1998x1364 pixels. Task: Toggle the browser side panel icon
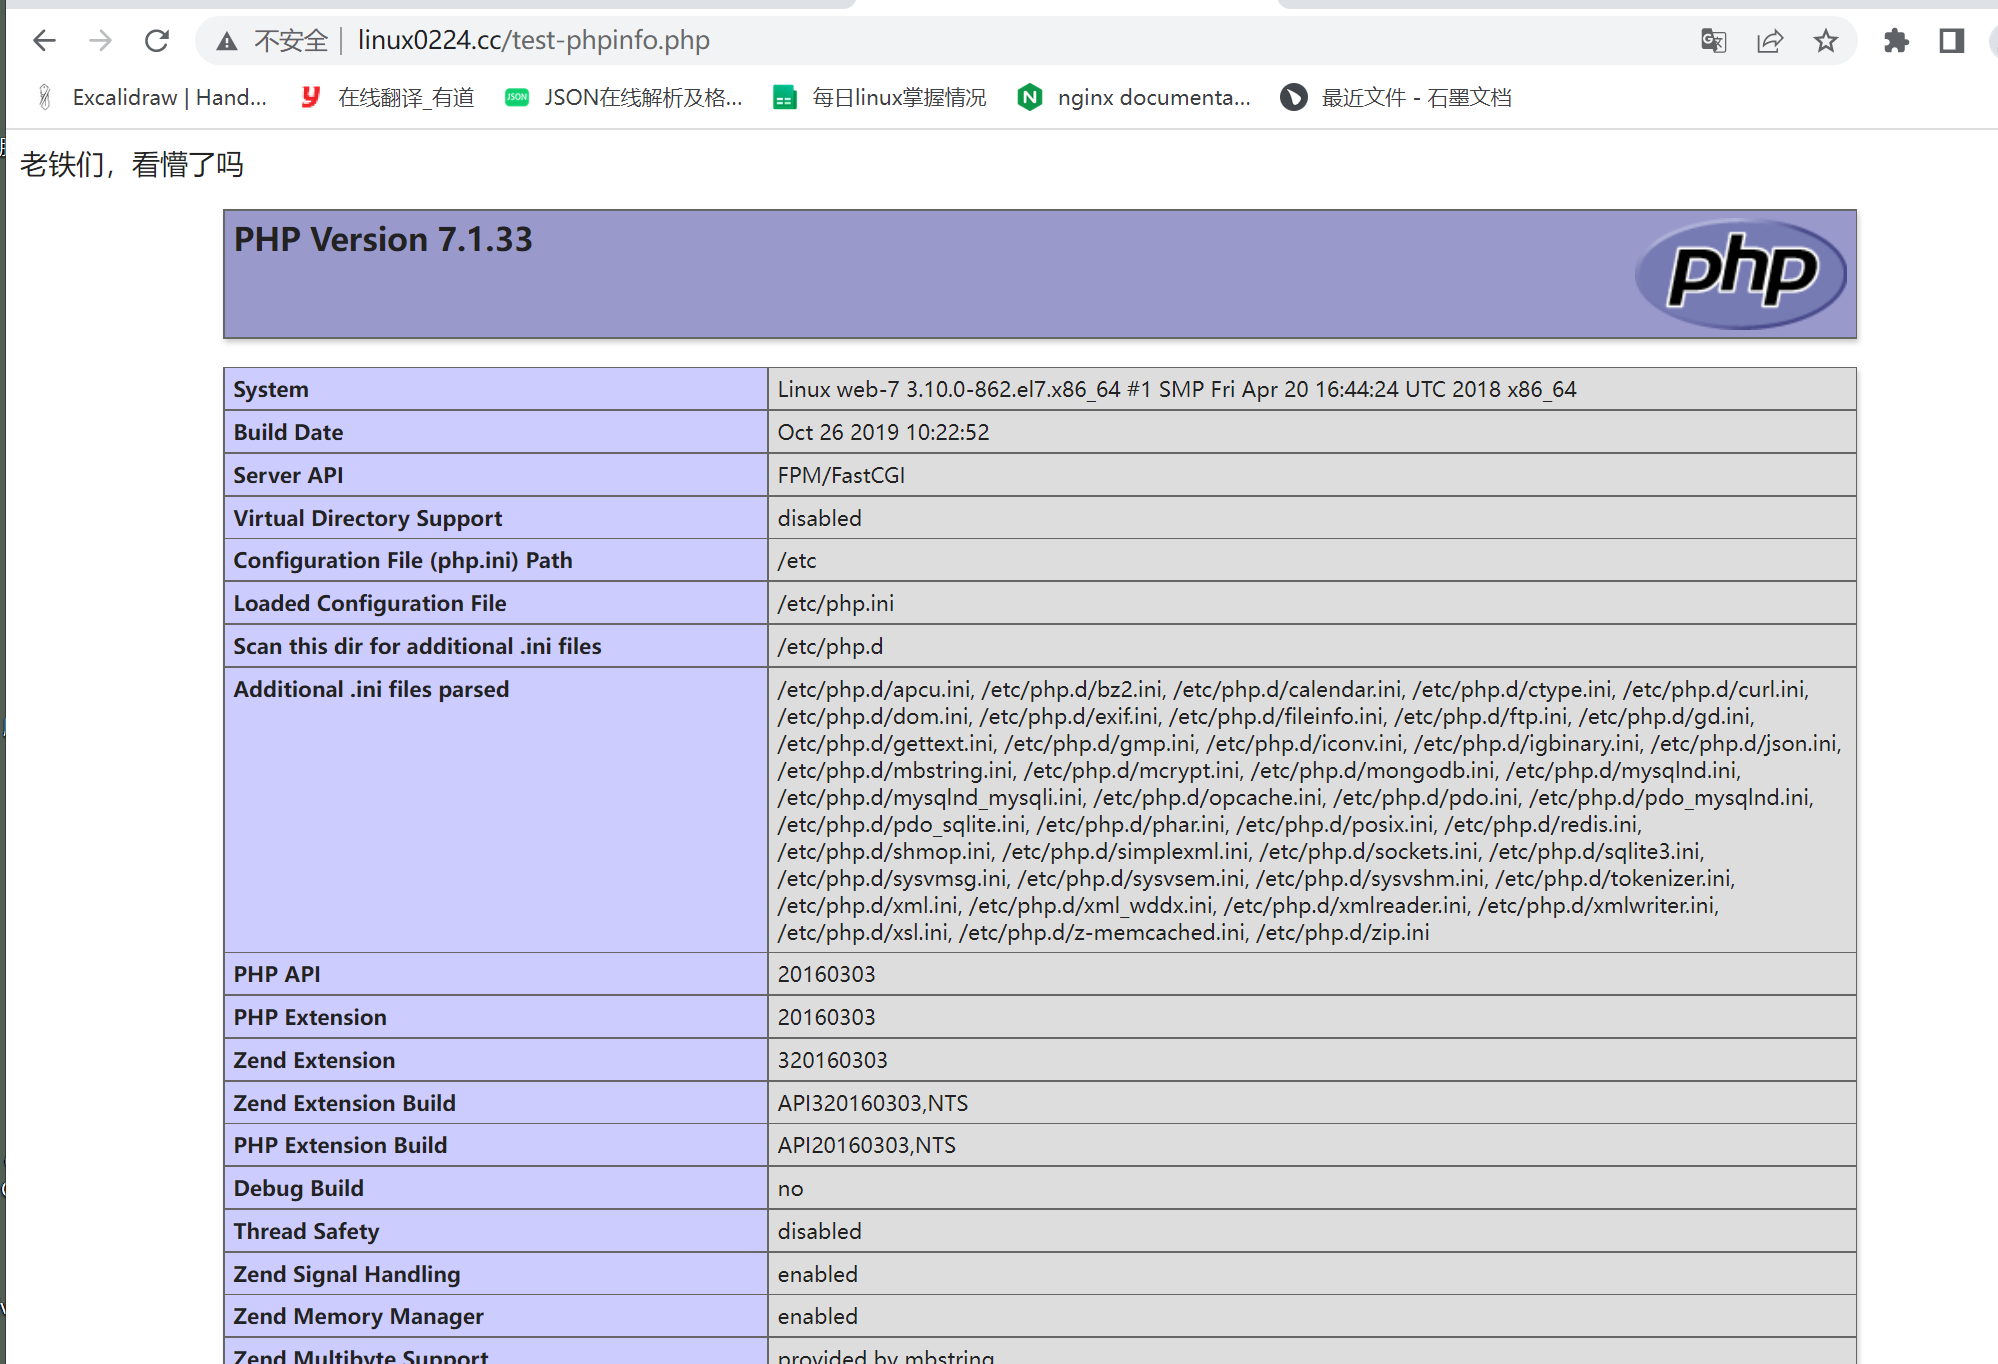(1951, 41)
